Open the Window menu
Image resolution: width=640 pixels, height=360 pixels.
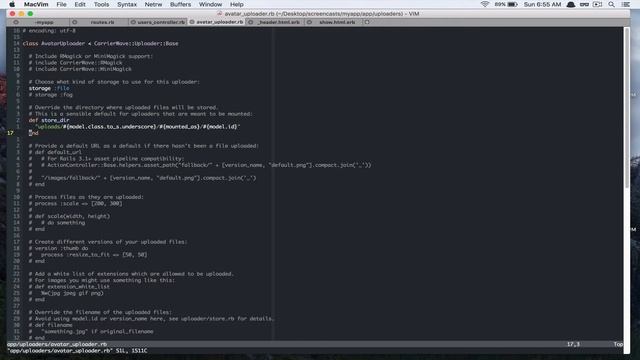[210, 4]
